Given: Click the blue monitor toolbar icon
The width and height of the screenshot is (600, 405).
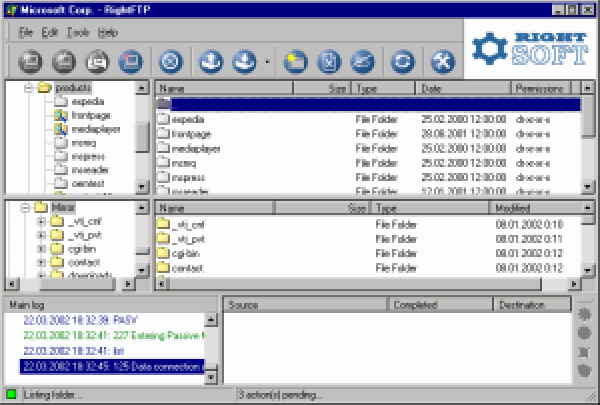Looking at the screenshot, I should [x=129, y=62].
